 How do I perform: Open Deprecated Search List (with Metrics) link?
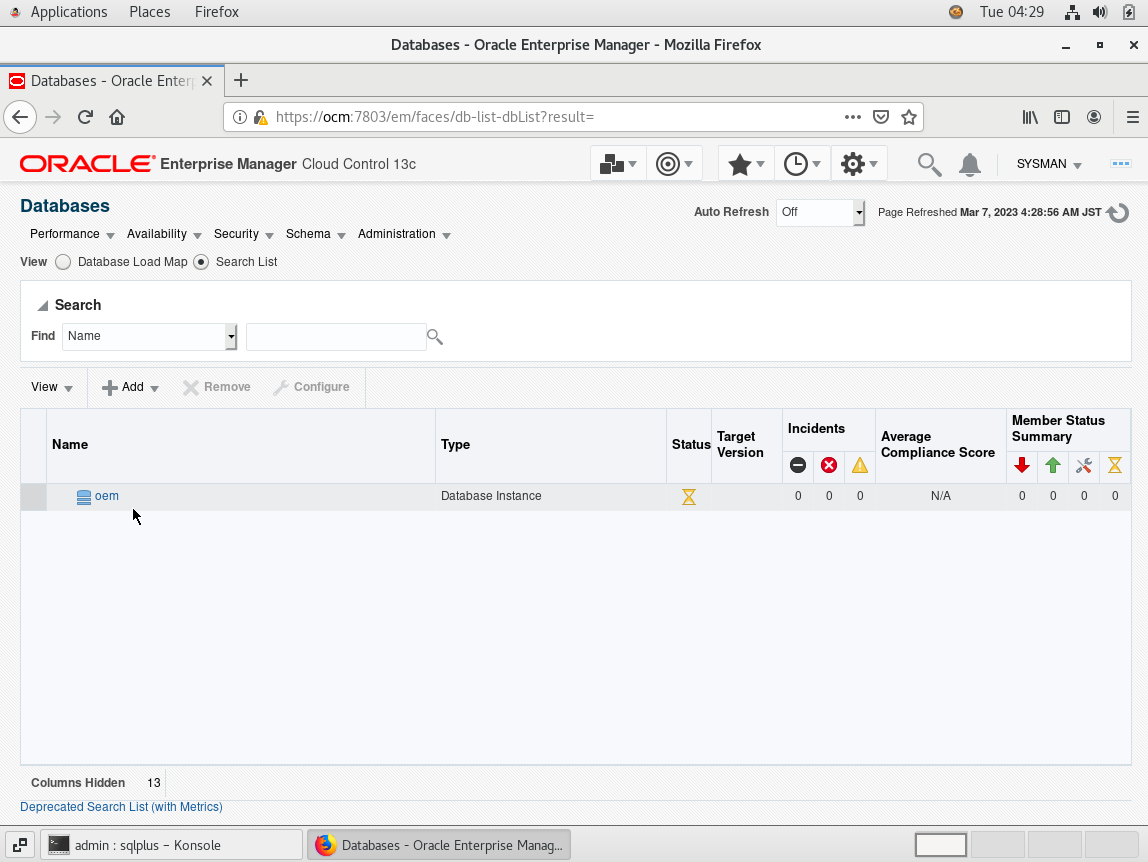[121, 806]
